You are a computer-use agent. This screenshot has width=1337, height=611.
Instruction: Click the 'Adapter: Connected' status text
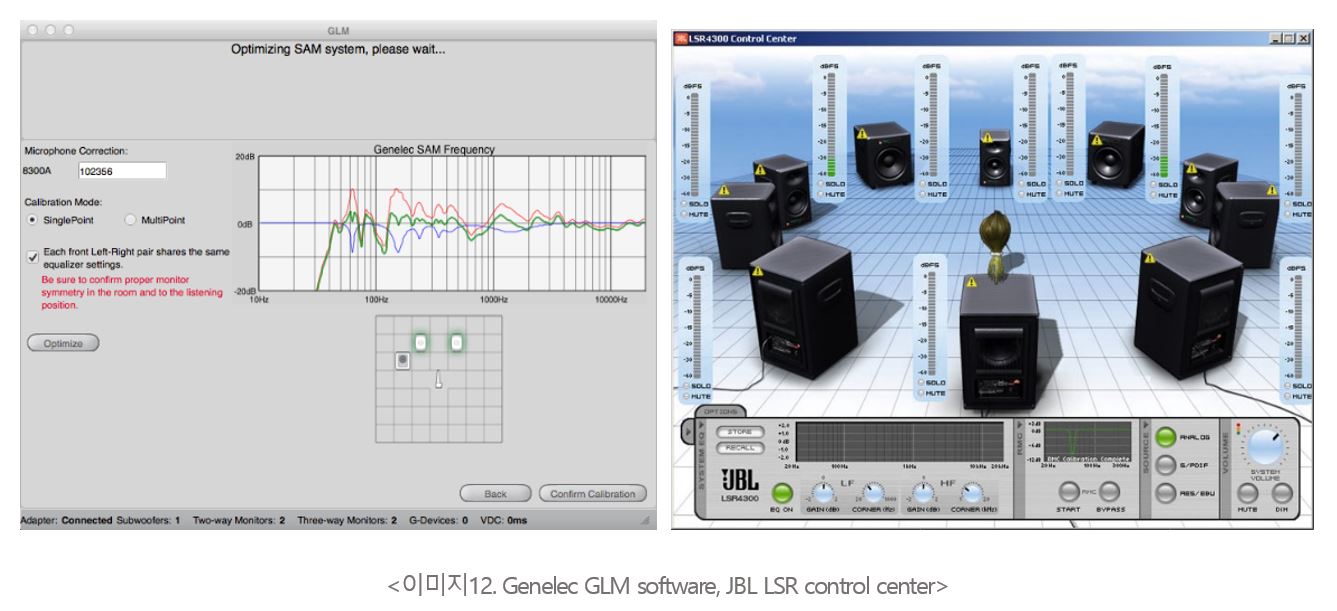click(x=67, y=521)
